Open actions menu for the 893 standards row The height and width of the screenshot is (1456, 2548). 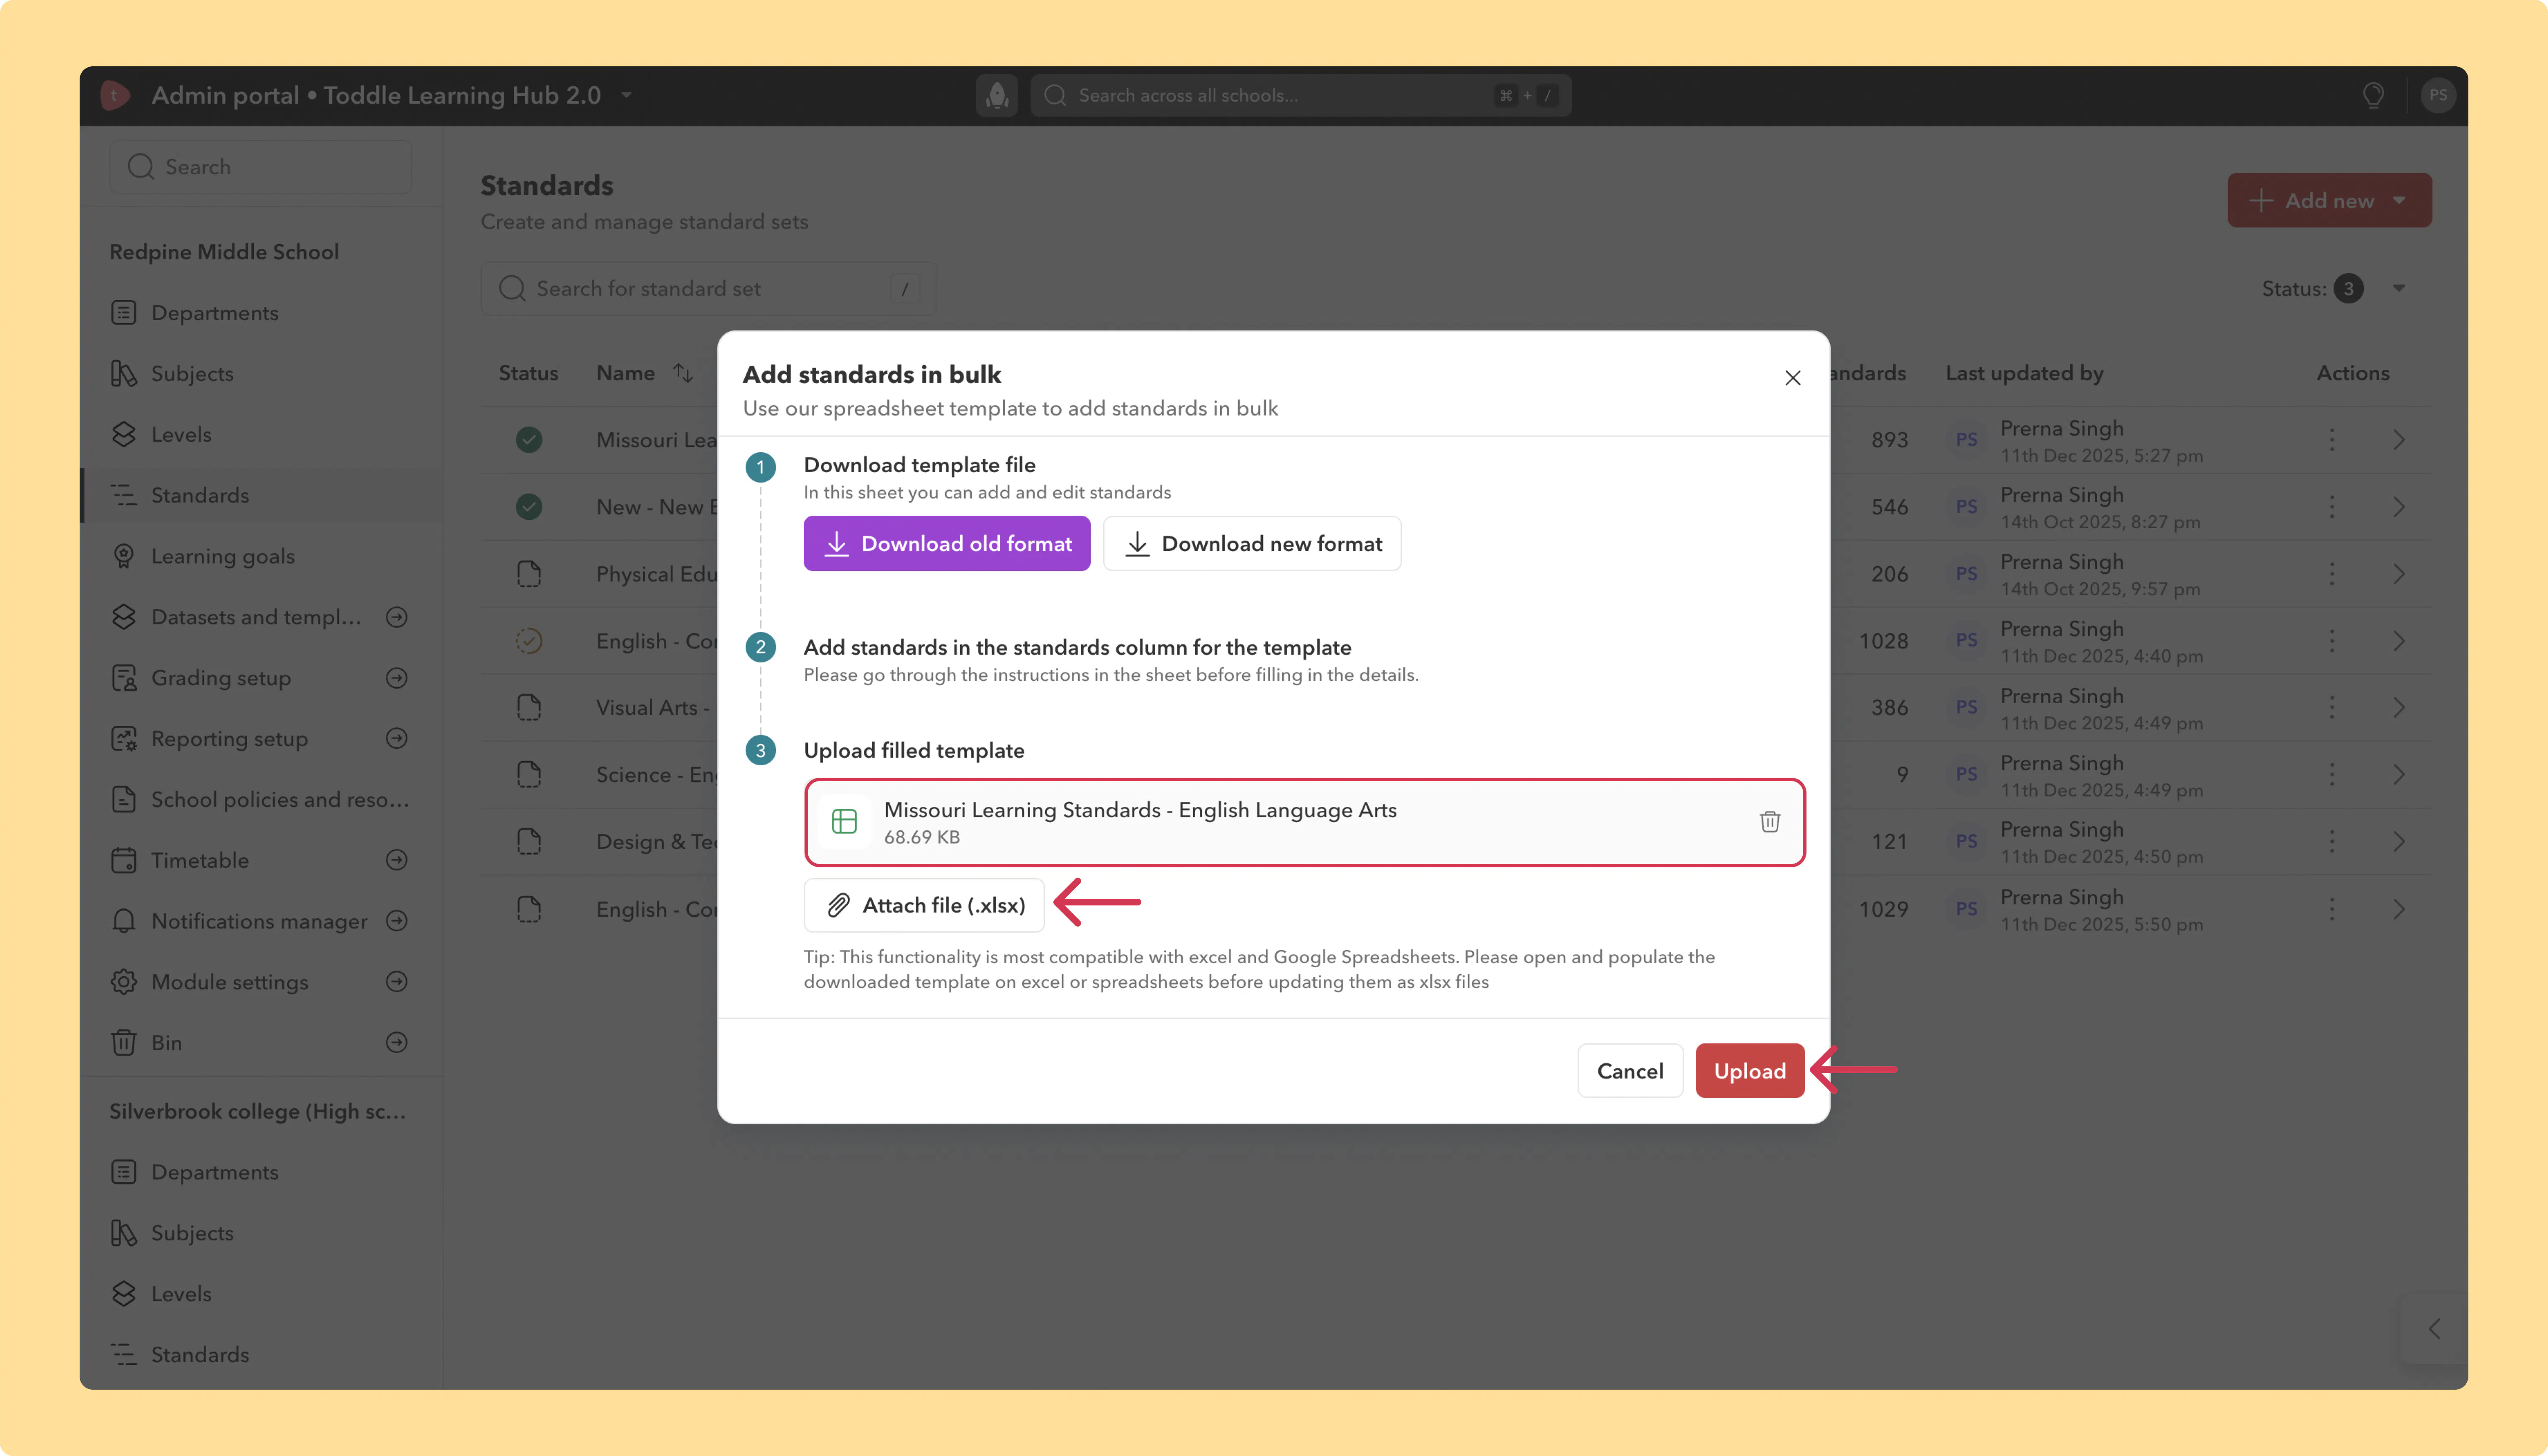[2331, 440]
